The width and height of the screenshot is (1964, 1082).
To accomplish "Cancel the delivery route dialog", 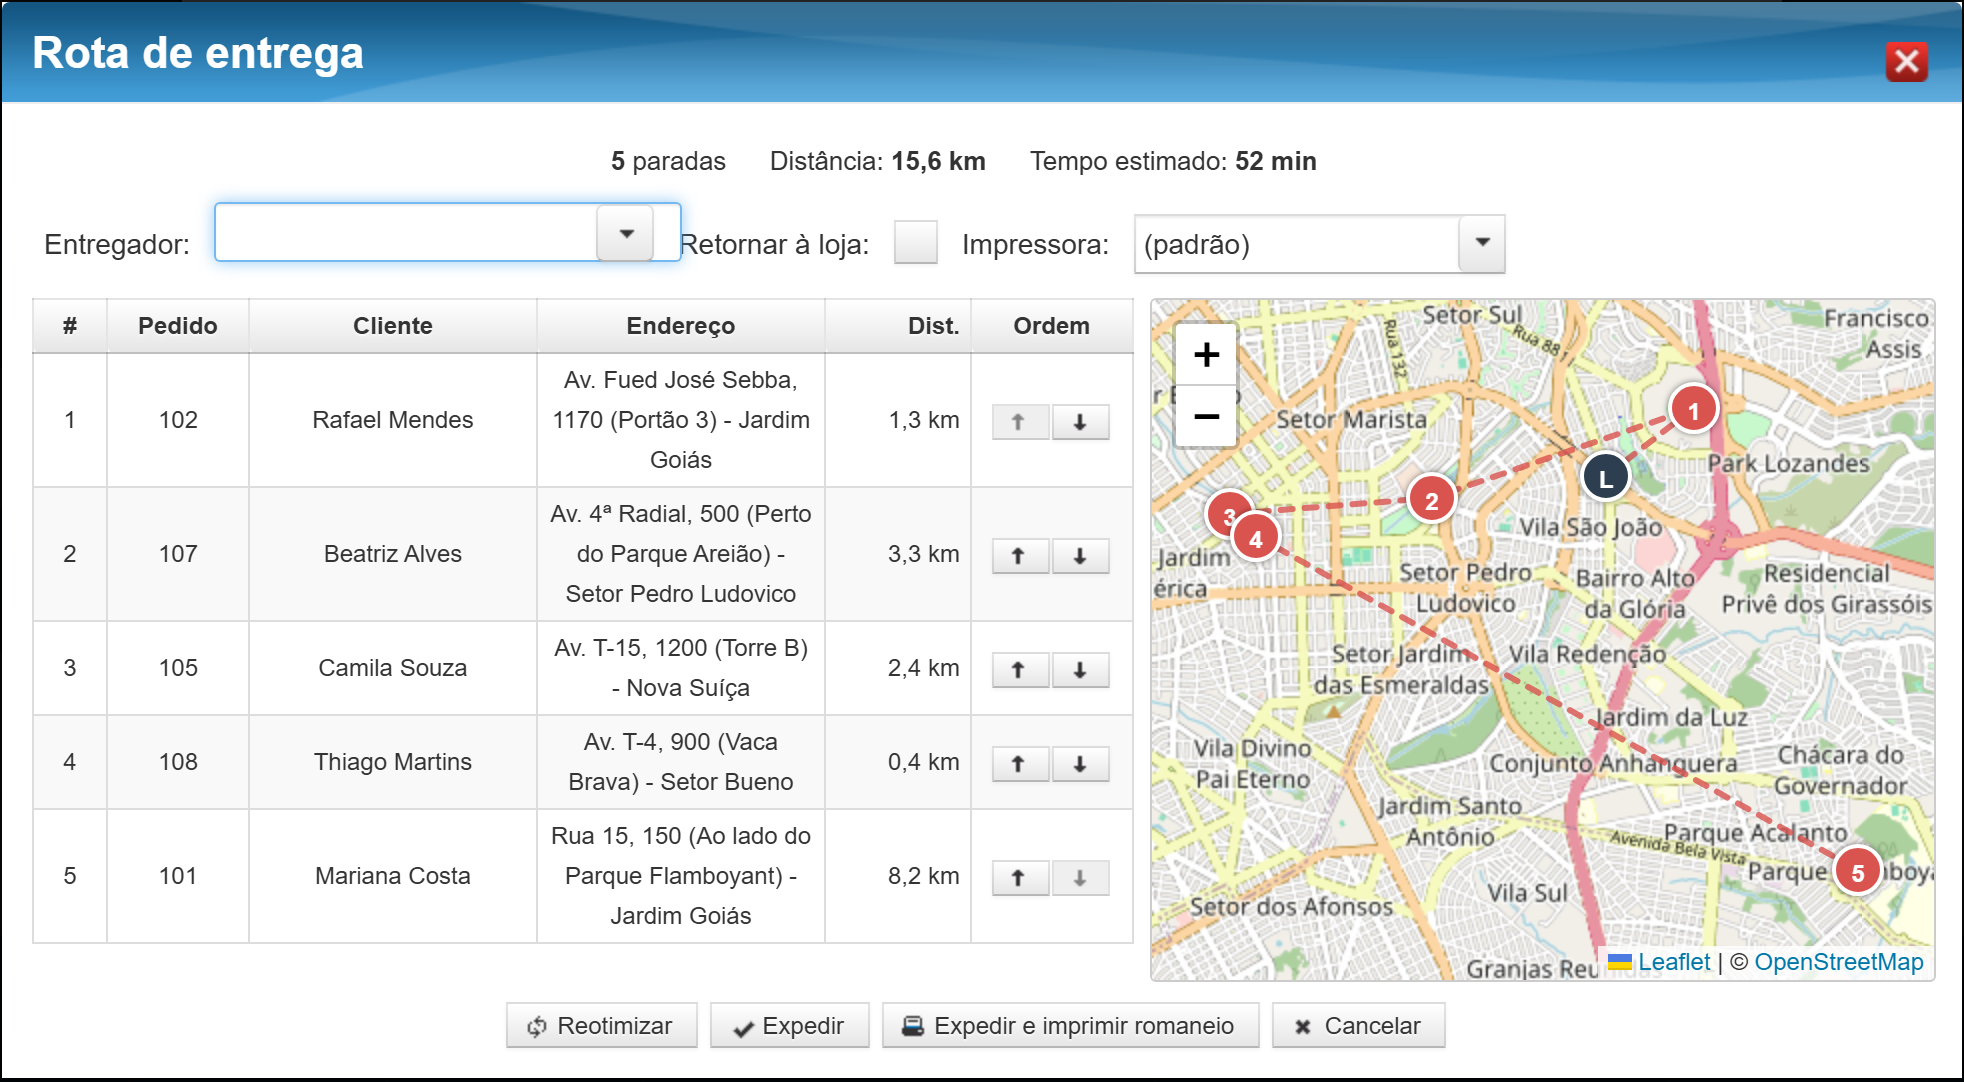I will [1358, 1026].
